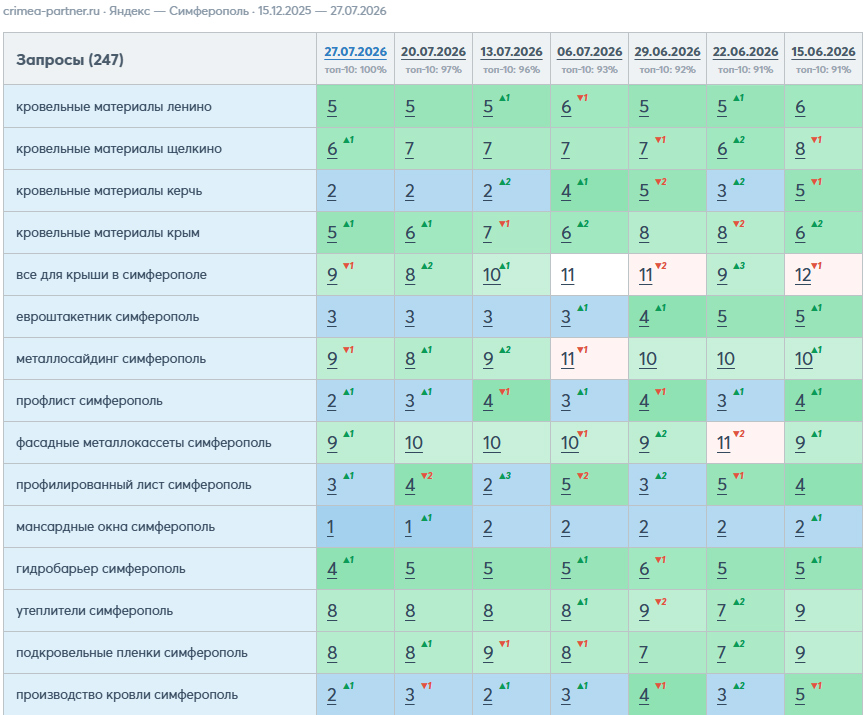866x715 pixels.
Task: Select the query евроштакетник симферополь
Action: point(108,317)
